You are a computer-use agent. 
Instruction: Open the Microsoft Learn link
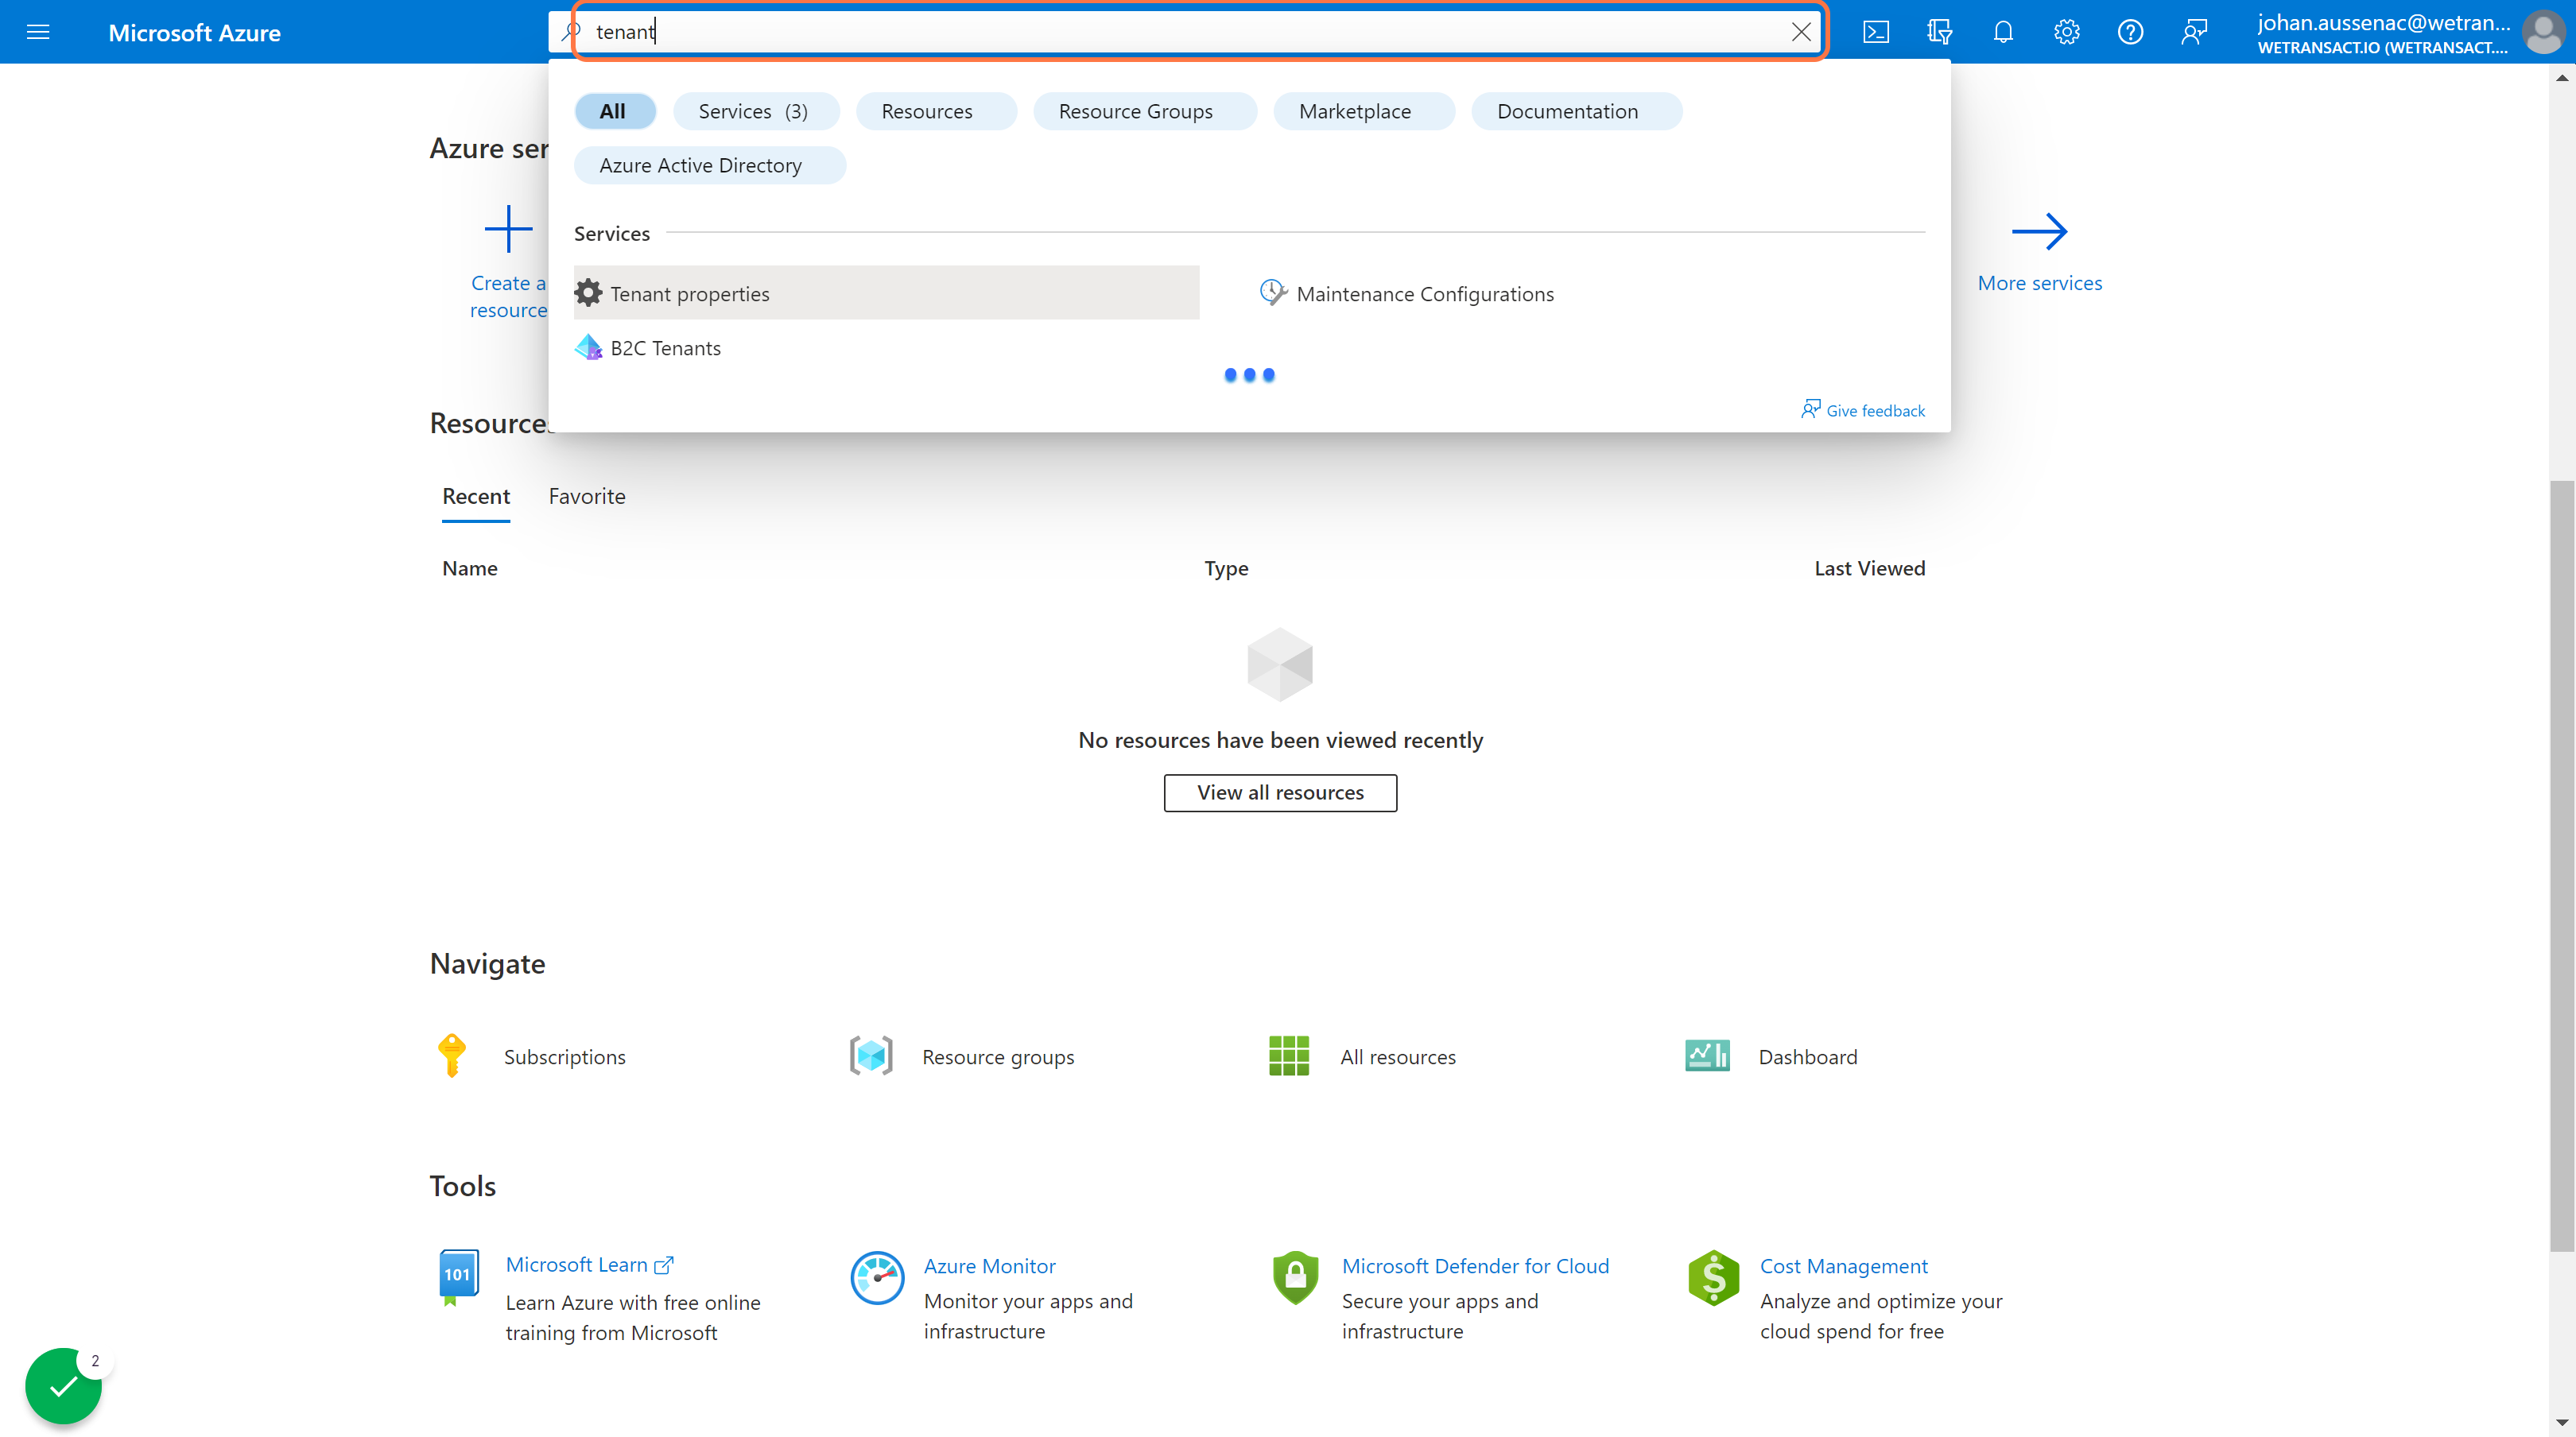pyautogui.click(x=589, y=1265)
